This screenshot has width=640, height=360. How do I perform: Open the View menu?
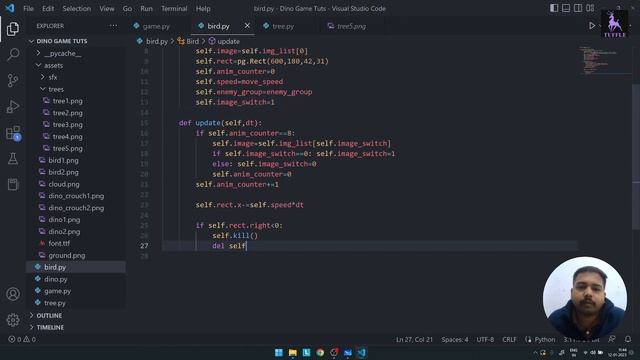tap(107, 8)
